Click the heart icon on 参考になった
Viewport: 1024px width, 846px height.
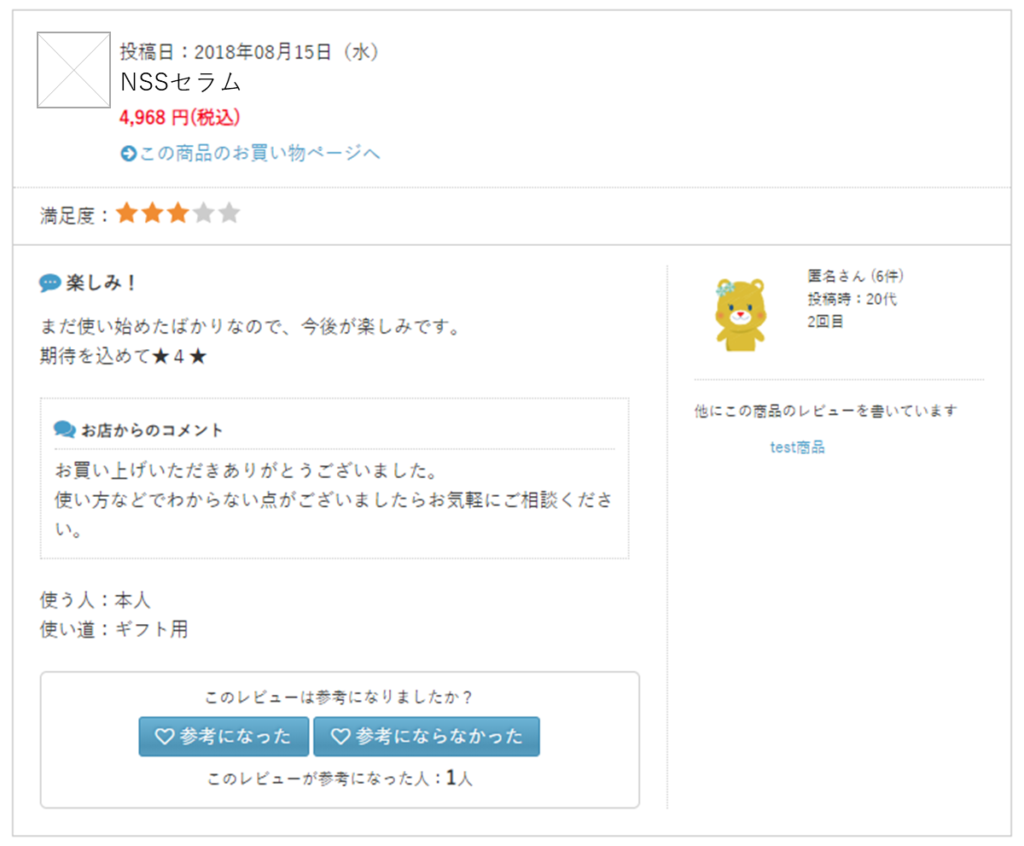pos(165,737)
